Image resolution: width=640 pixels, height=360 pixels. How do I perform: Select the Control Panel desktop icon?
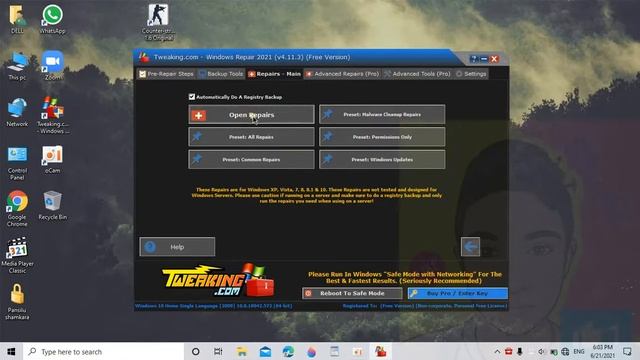point(17,162)
